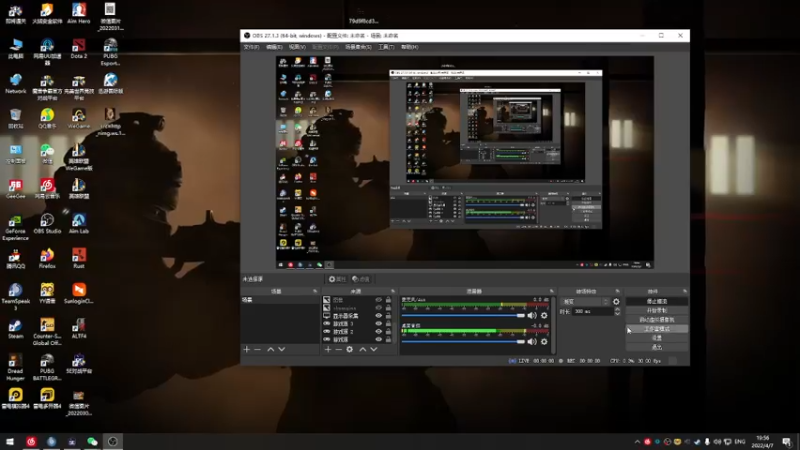Click the Mic/Aux volume slider
The image size is (800, 450).
coord(463,315)
